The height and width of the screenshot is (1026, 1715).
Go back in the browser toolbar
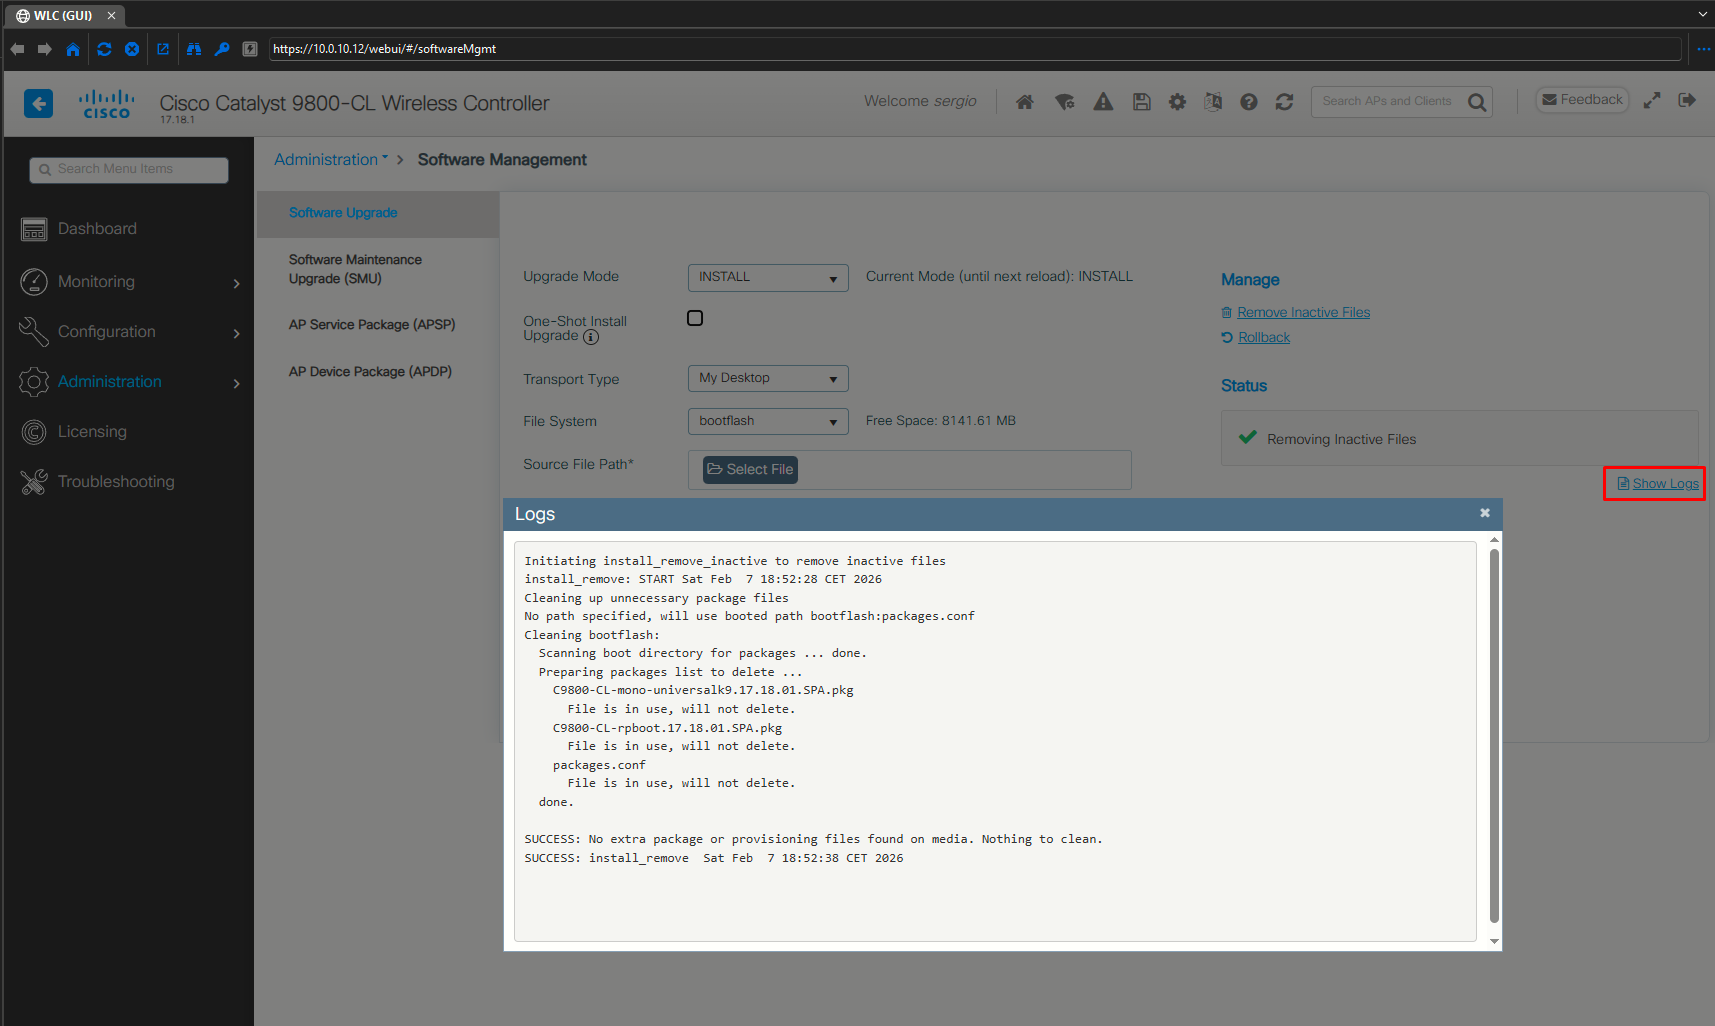pyautogui.click(x=17, y=49)
